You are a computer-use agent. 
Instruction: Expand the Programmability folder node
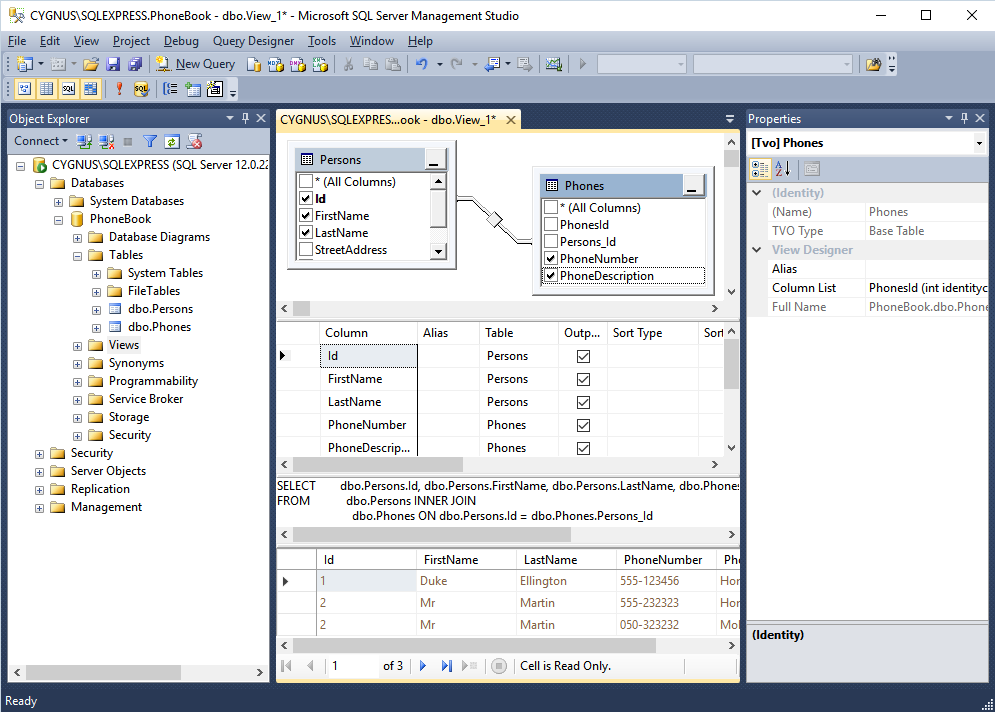click(x=77, y=382)
